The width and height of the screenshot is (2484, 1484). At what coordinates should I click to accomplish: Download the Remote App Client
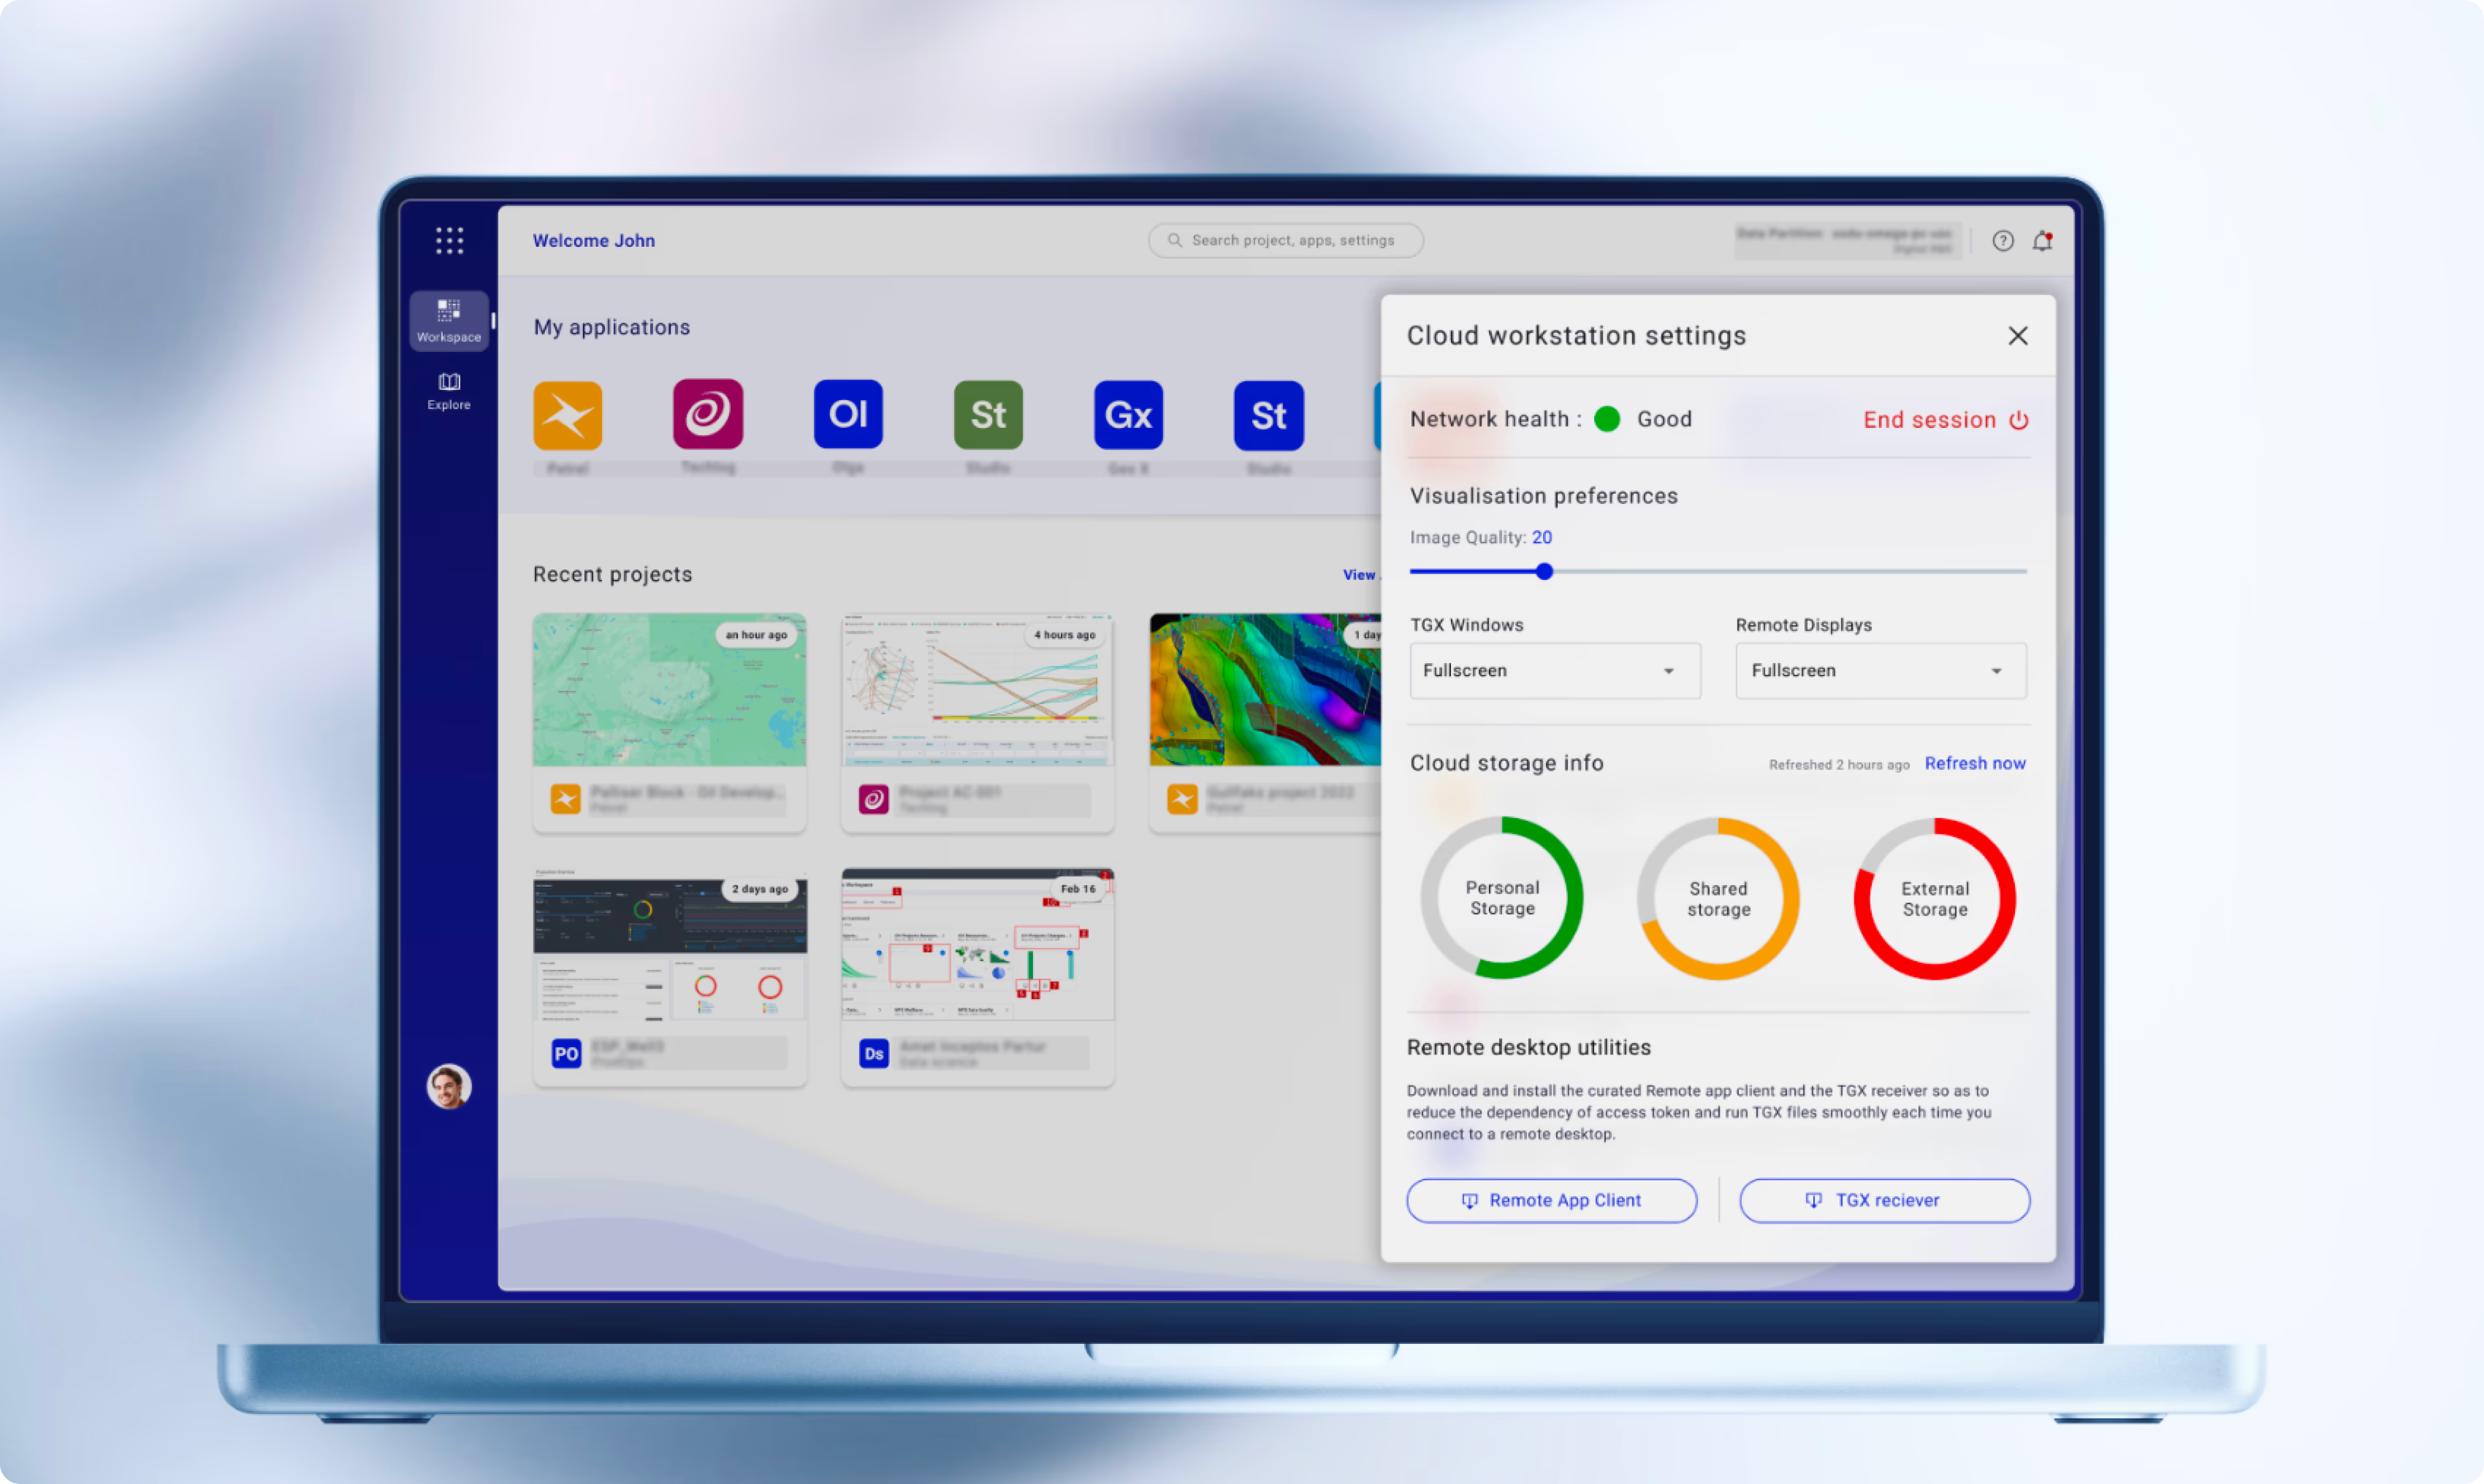click(1551, 1200)
